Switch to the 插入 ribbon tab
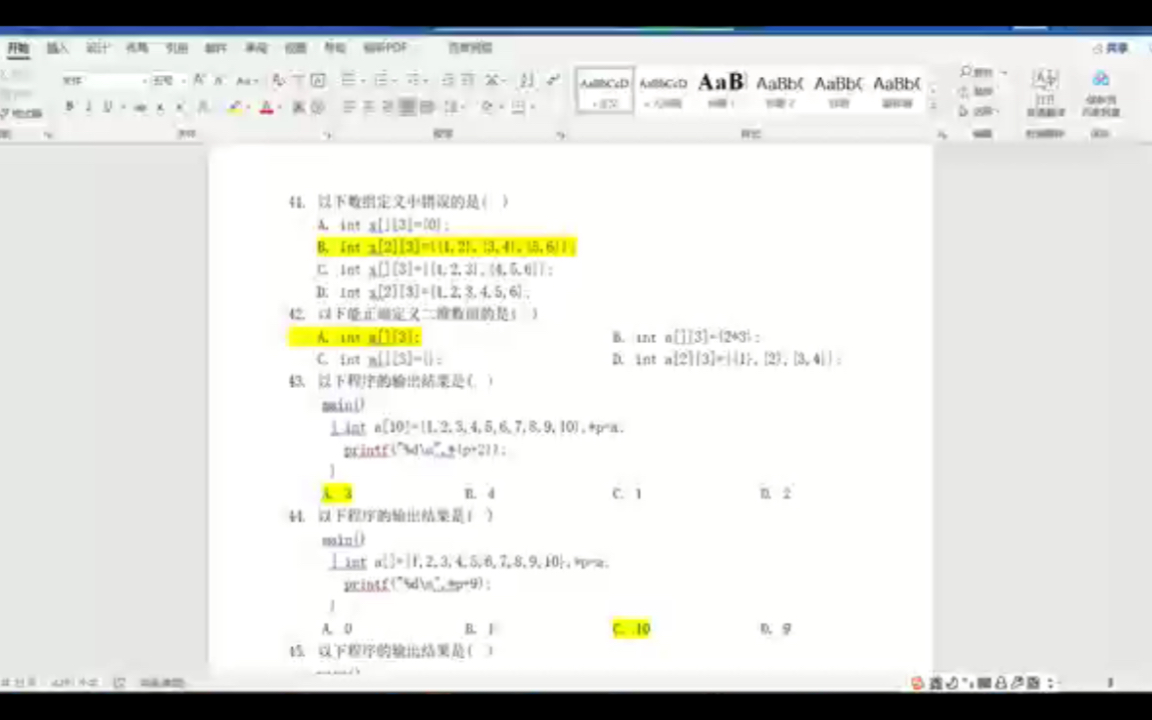1152x720 pixels. [x=55, y=47]
